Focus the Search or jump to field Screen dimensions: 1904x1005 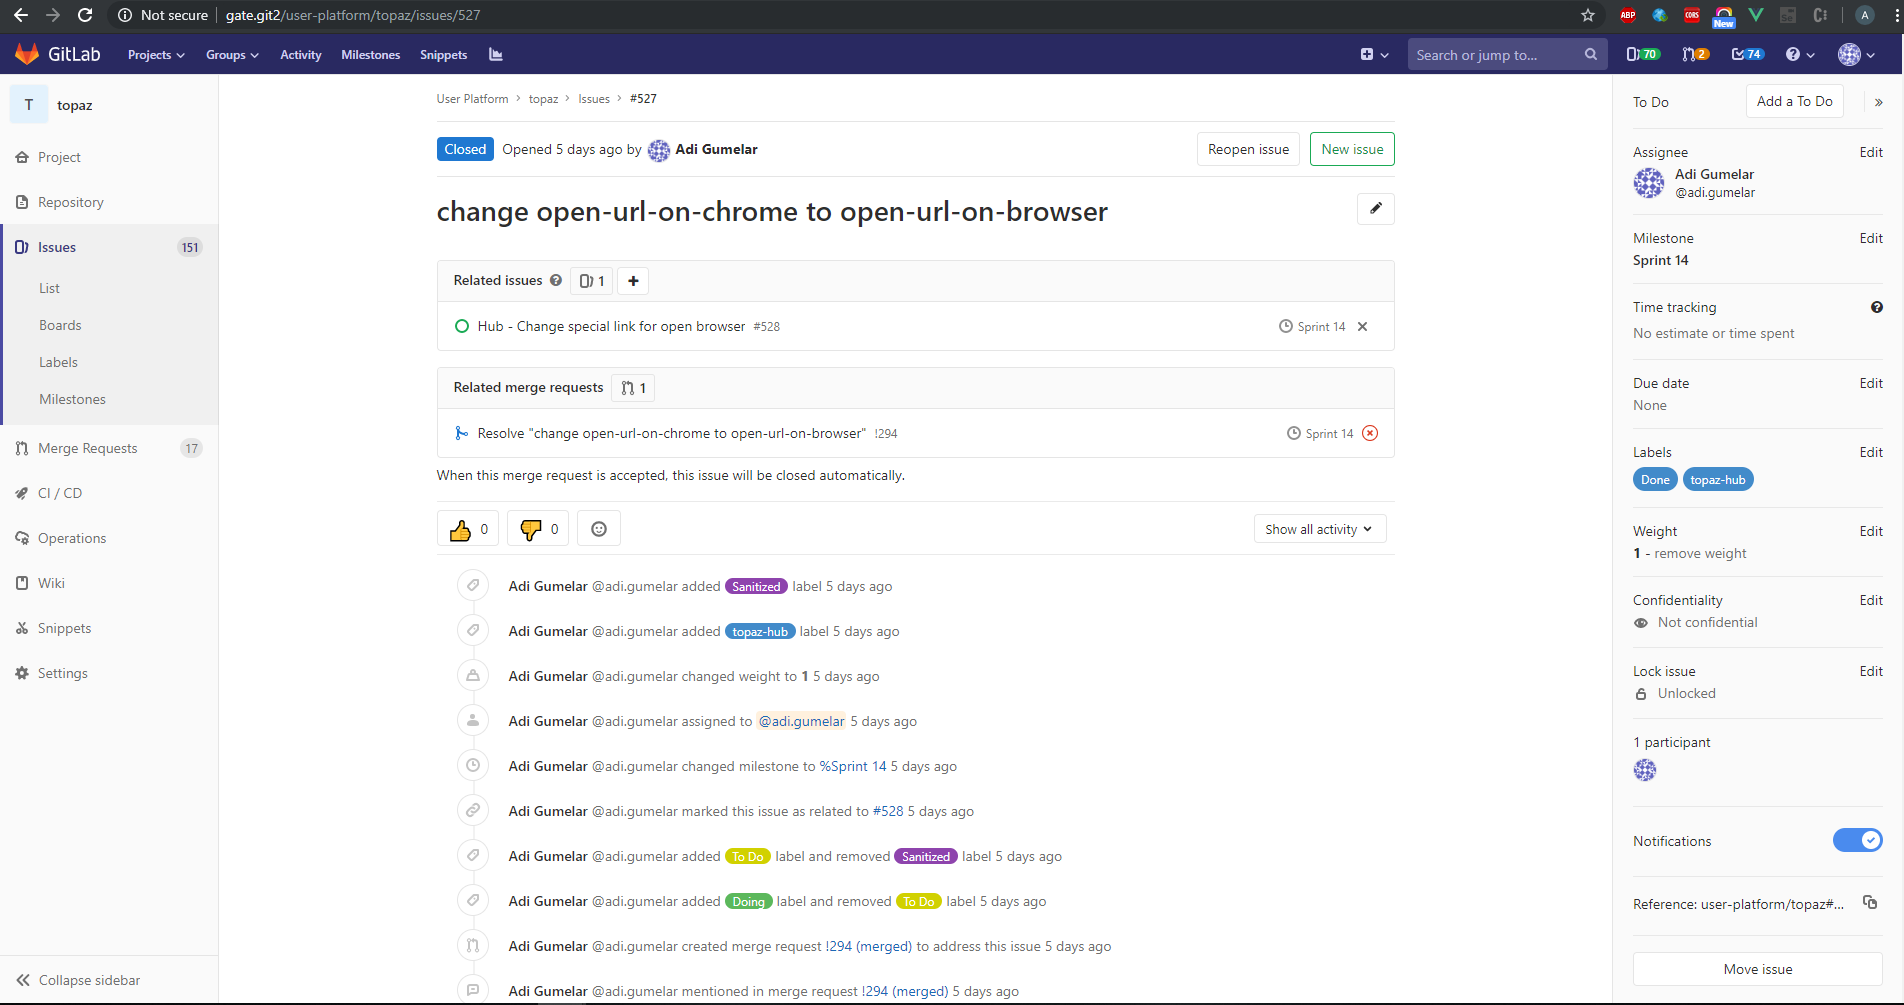[1495, 55]
